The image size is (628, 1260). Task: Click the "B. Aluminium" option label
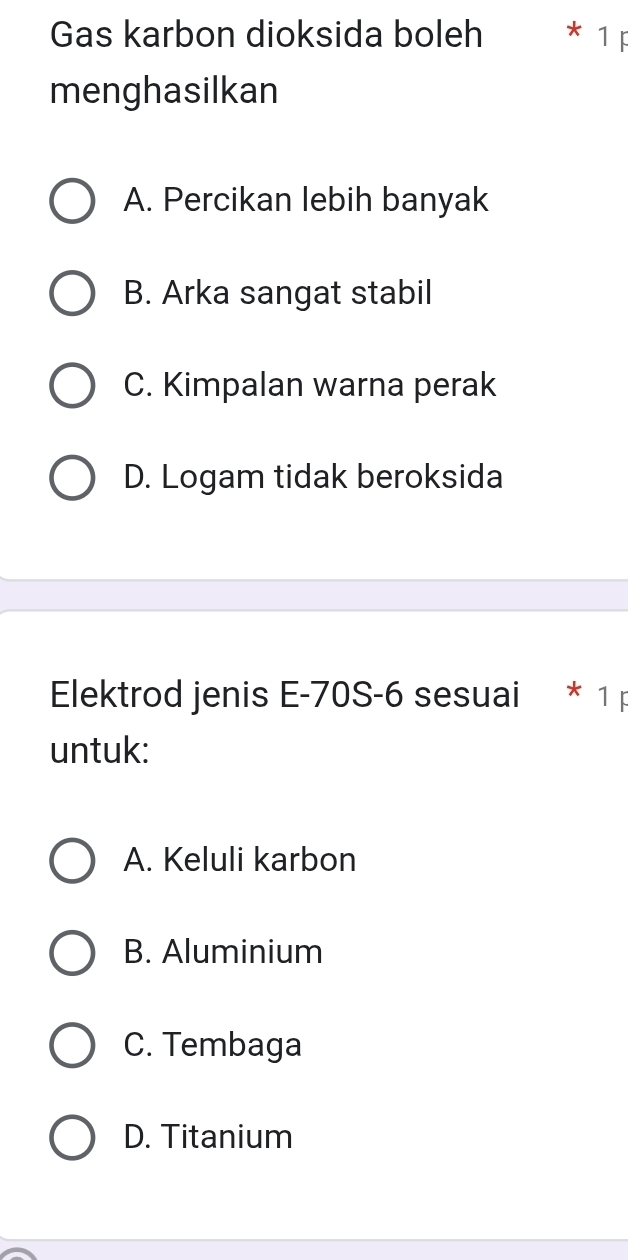[x=223, y=952]
